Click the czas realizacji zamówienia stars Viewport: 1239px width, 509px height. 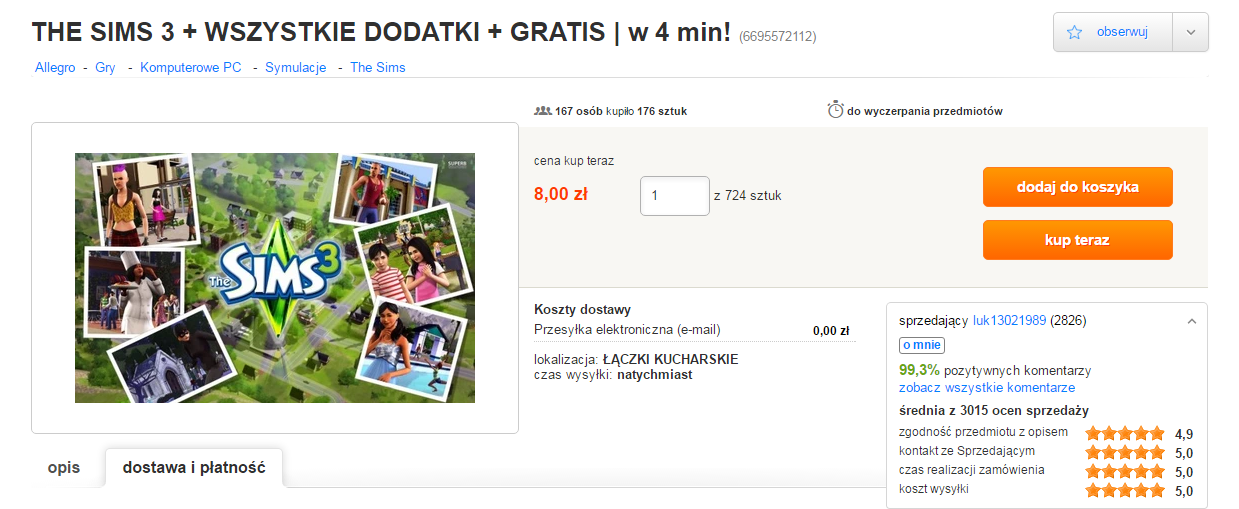pos(1125,471)
